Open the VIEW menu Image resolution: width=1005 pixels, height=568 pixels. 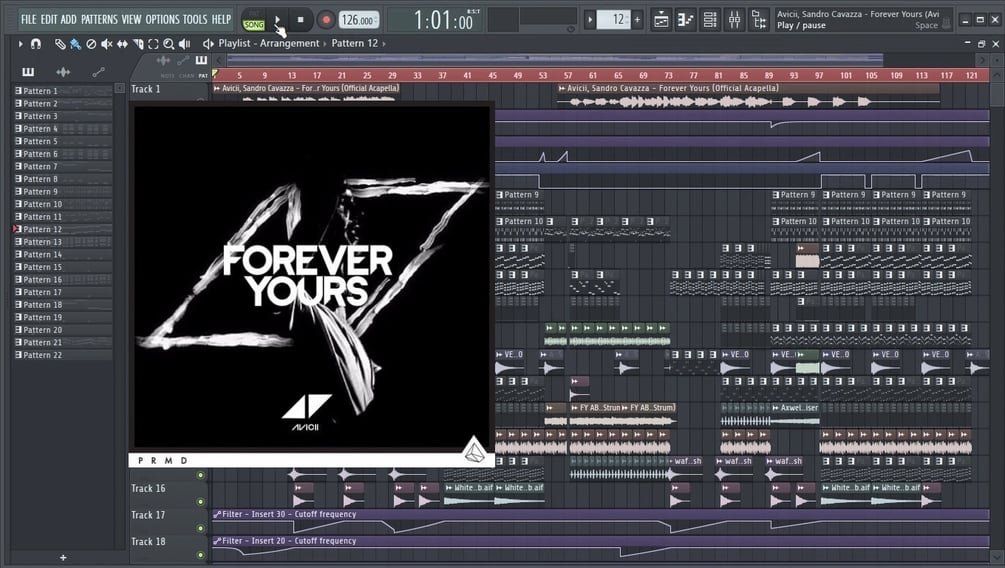[x=131, y=19]
